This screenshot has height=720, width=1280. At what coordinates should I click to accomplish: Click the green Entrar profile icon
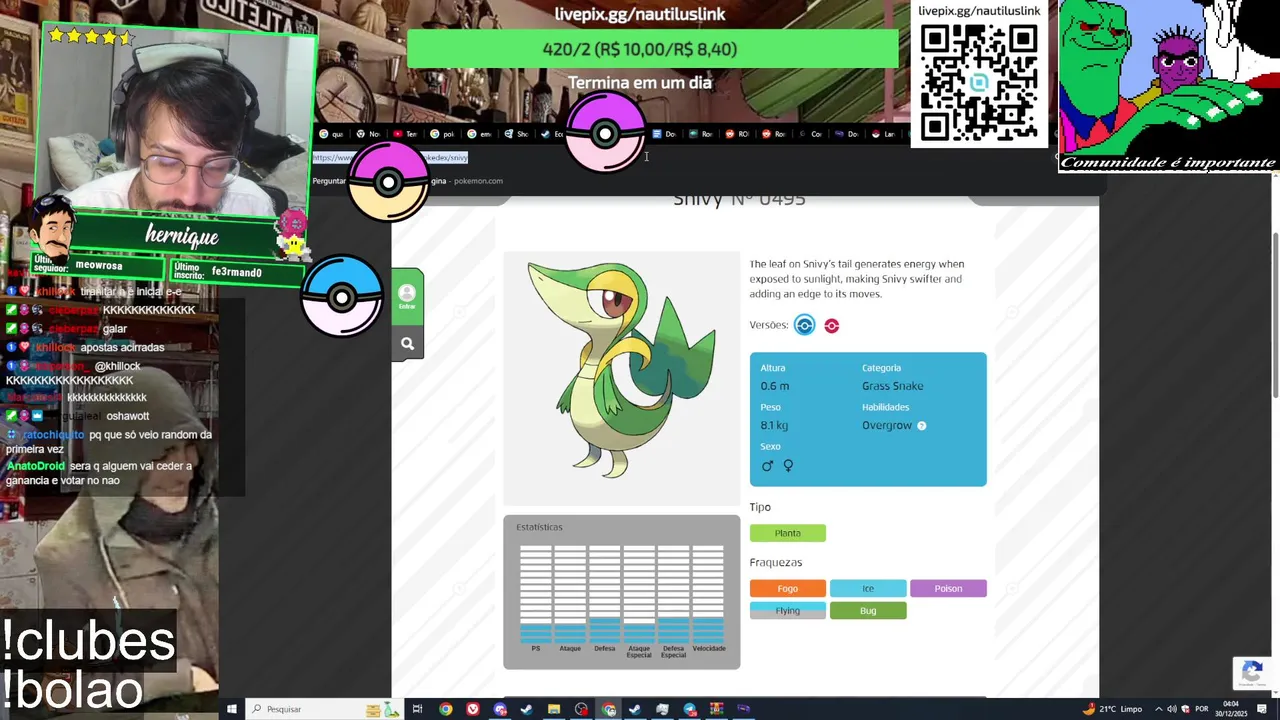point(407,296)
